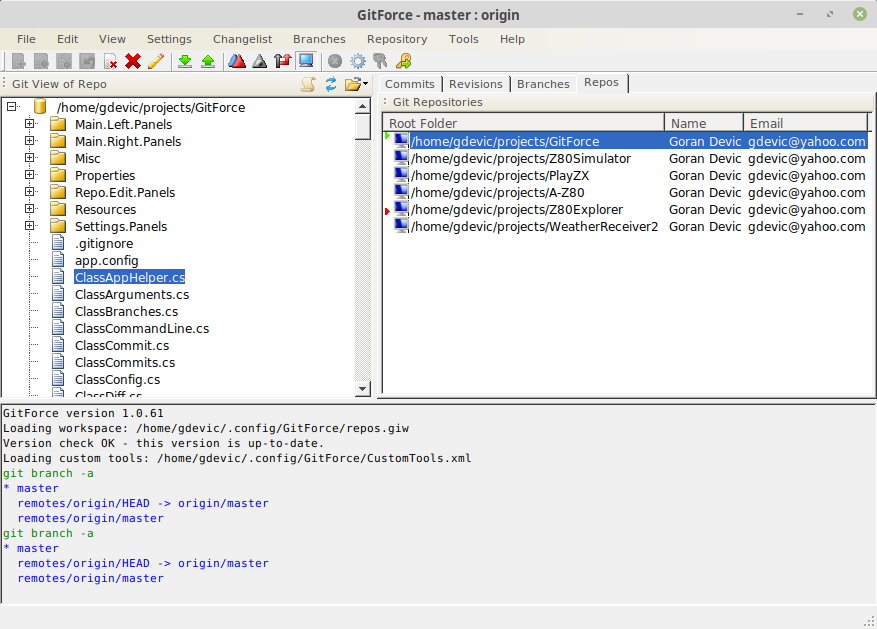
Task: Open the Settings menu
Action: (x=169, y=39)
